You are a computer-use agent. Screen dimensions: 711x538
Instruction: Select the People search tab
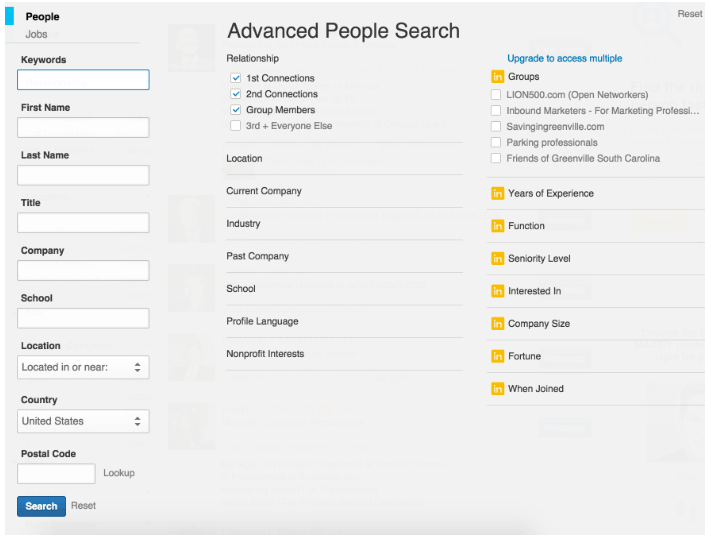pos(42,17)
